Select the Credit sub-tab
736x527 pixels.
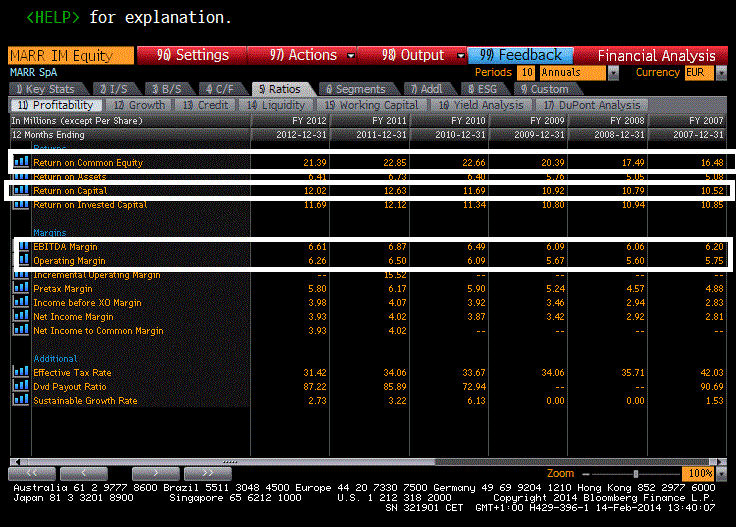[x=206, y=105]
